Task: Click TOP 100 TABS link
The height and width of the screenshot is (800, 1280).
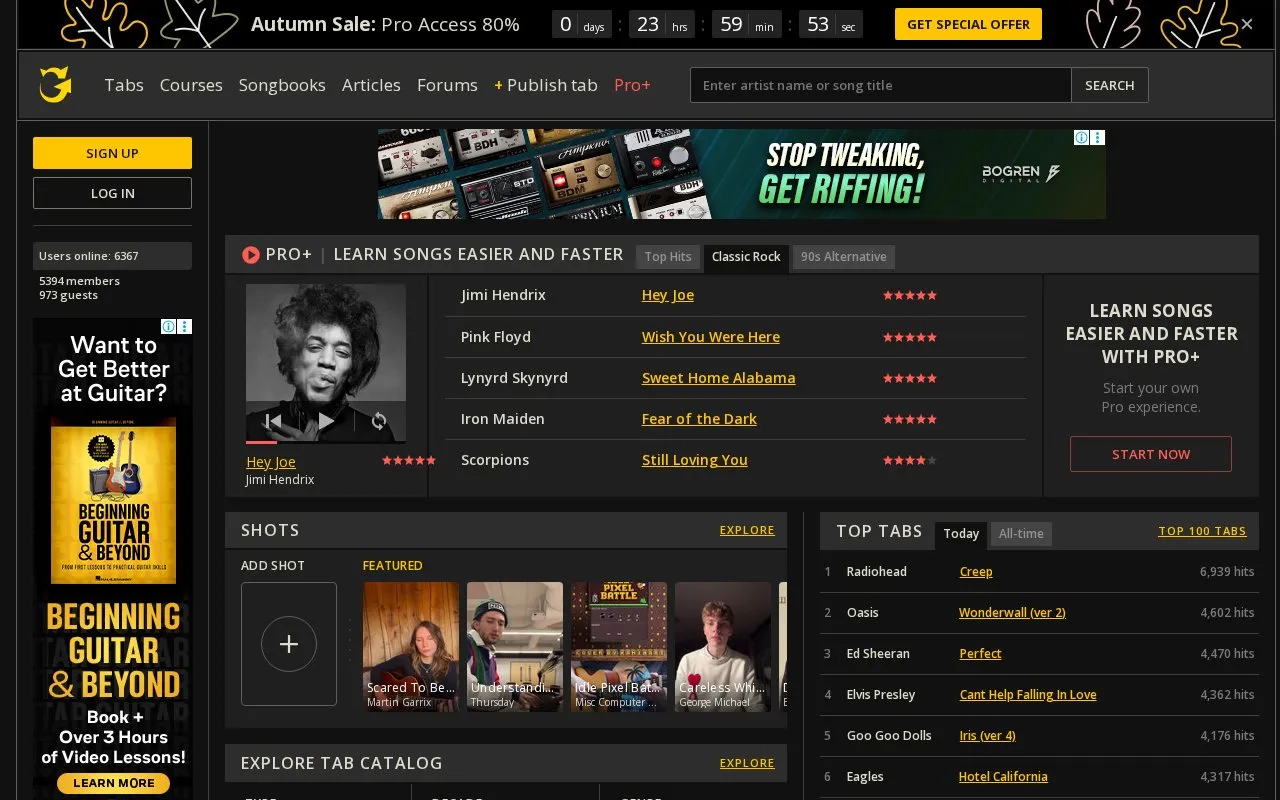Action: click(x=1202, y=531)
